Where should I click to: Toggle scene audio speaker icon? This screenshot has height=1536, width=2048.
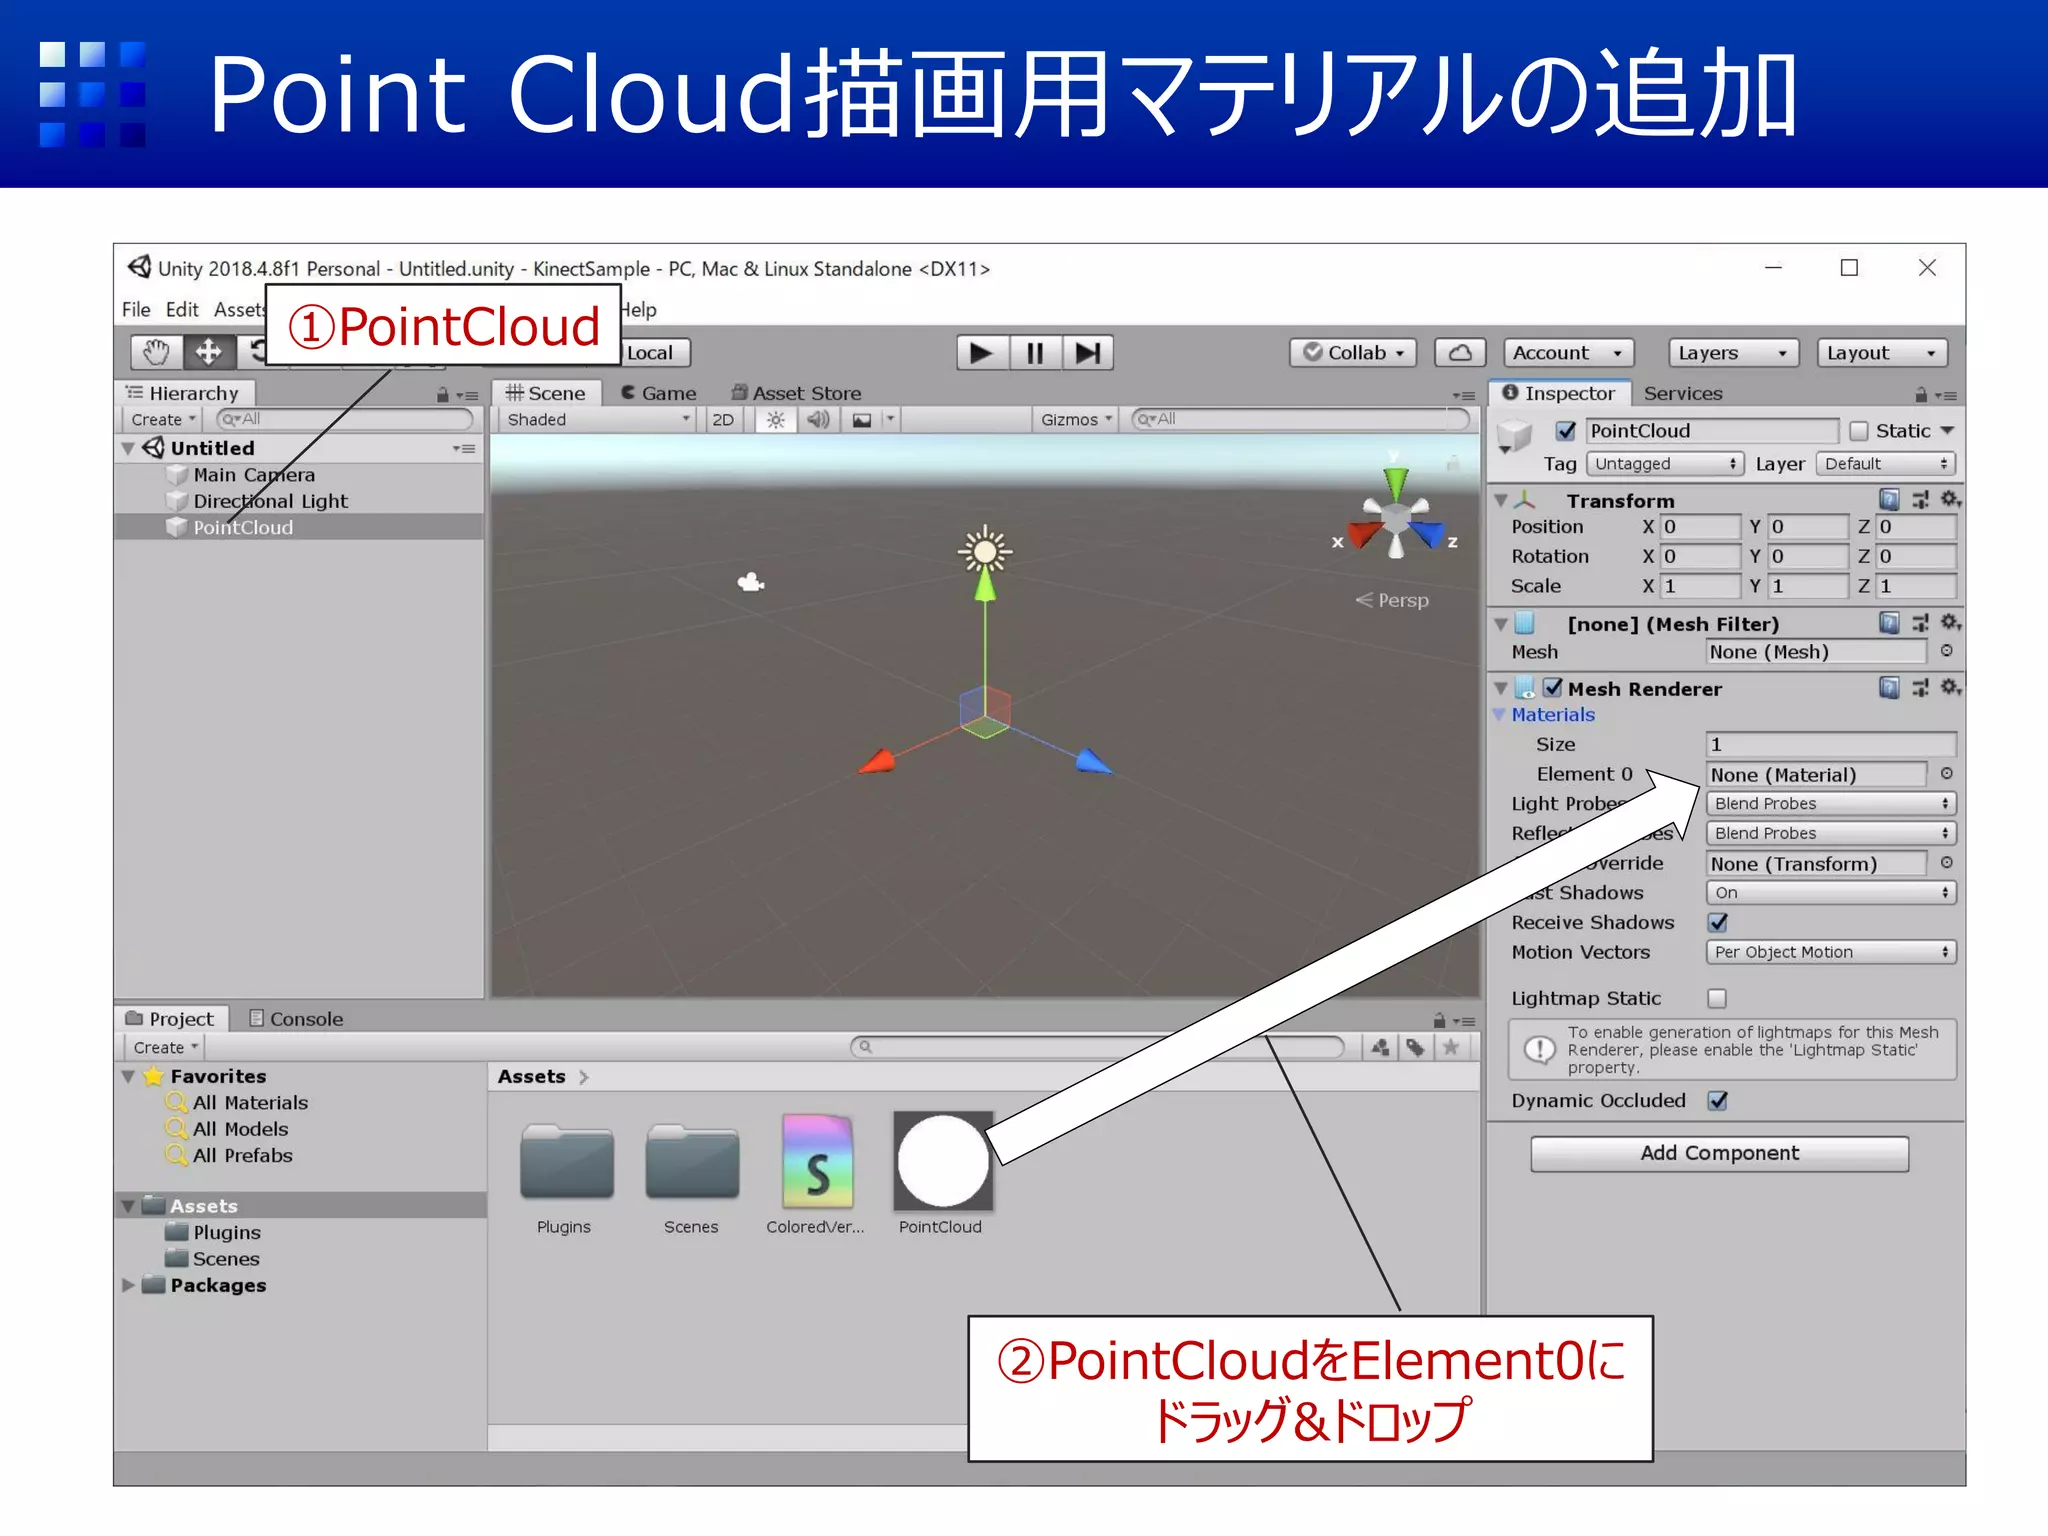[x=819, y=420]
